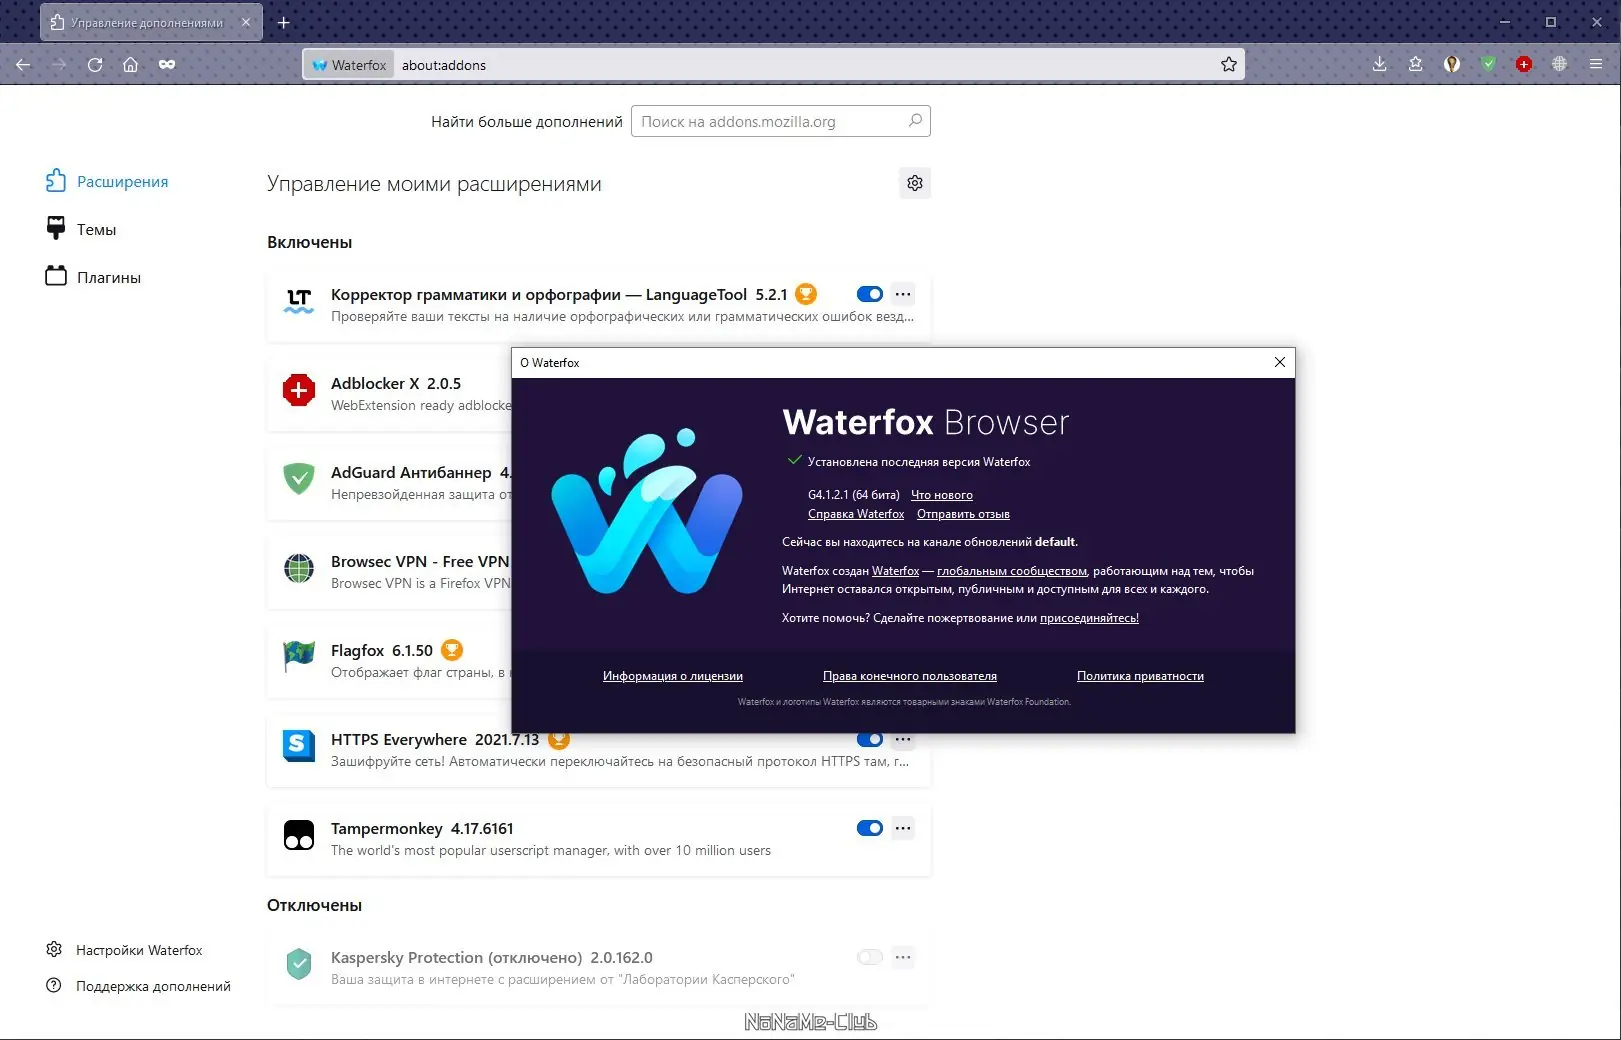Select the Управление дополнениями tab
1621x1040 pixels.
(151, 22)
